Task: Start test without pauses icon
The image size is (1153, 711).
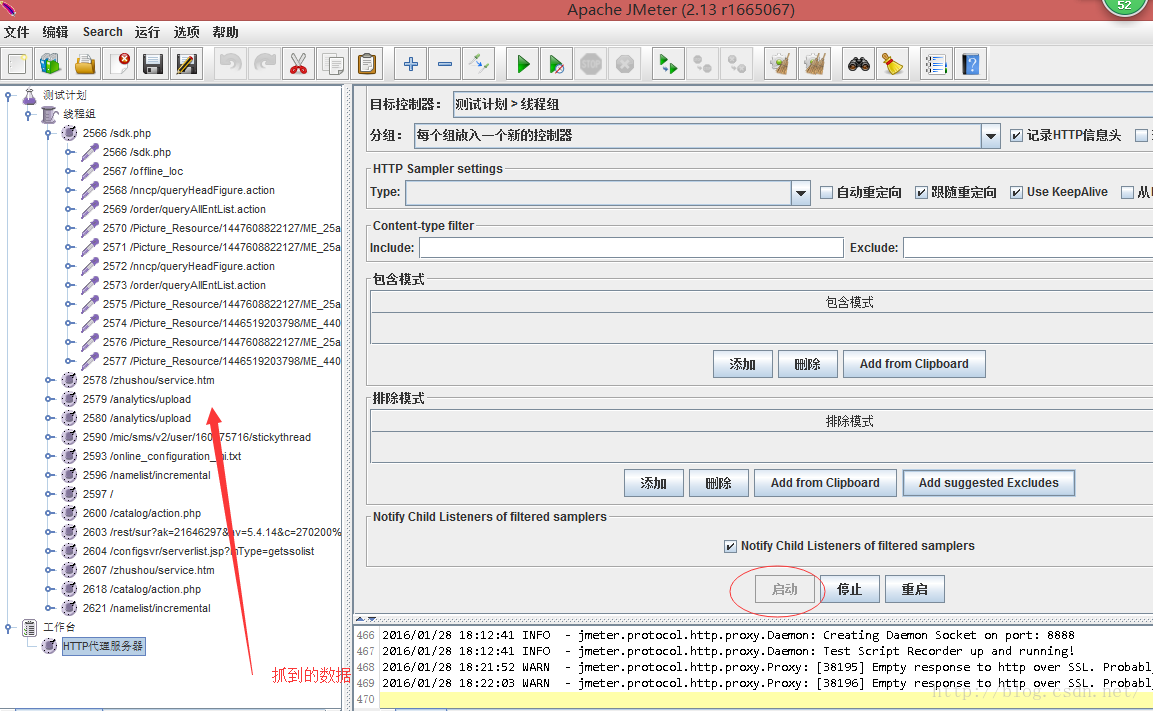Action: click(x=557, y=65)
